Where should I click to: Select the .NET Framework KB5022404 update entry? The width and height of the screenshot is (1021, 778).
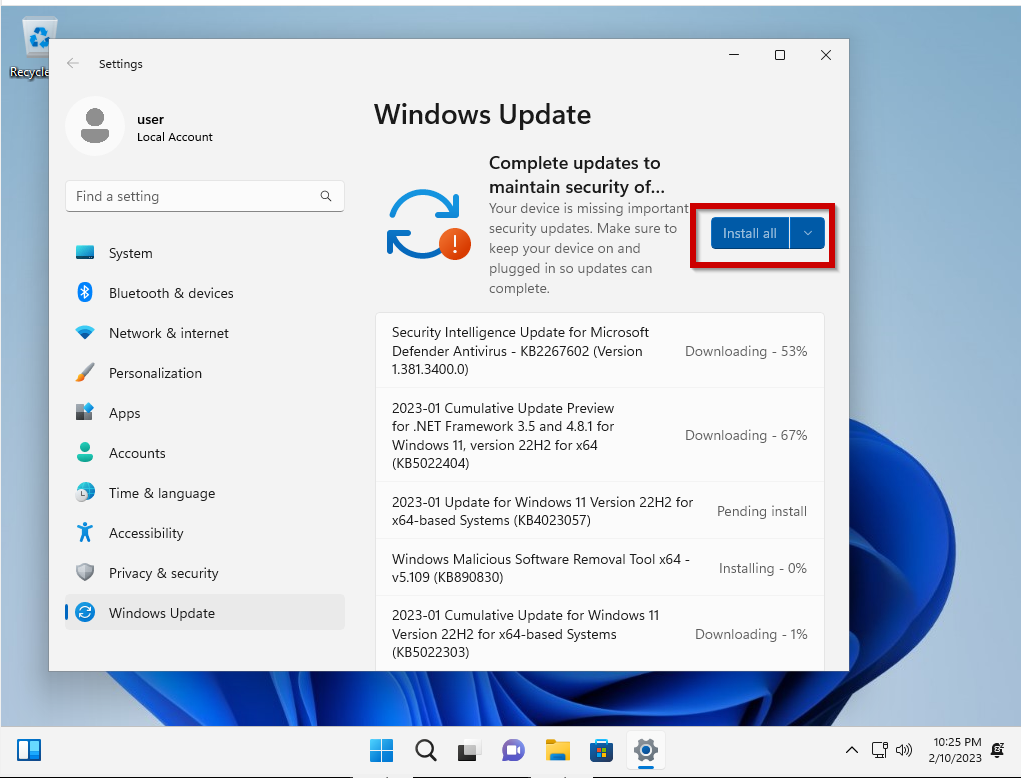600,436
